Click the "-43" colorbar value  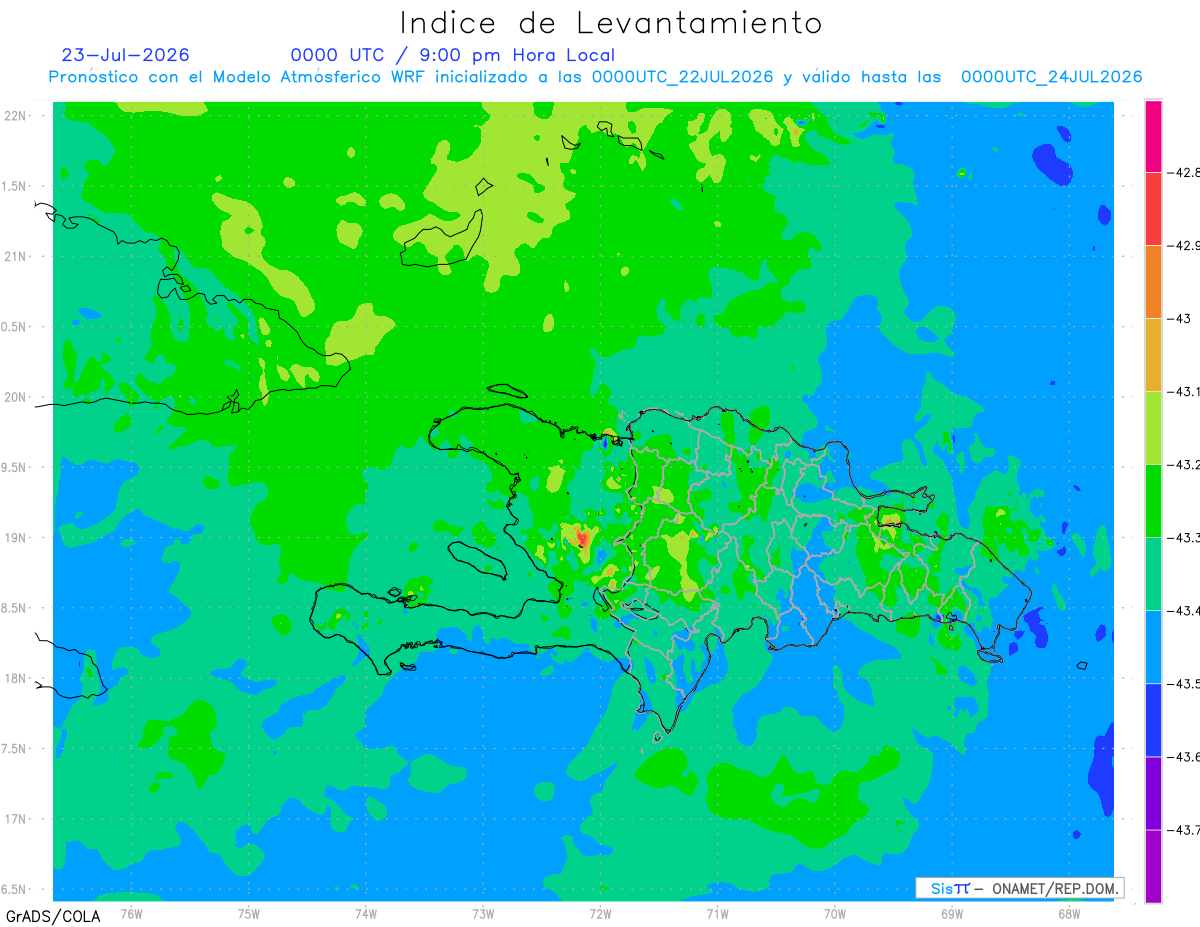coord(1178,318)
